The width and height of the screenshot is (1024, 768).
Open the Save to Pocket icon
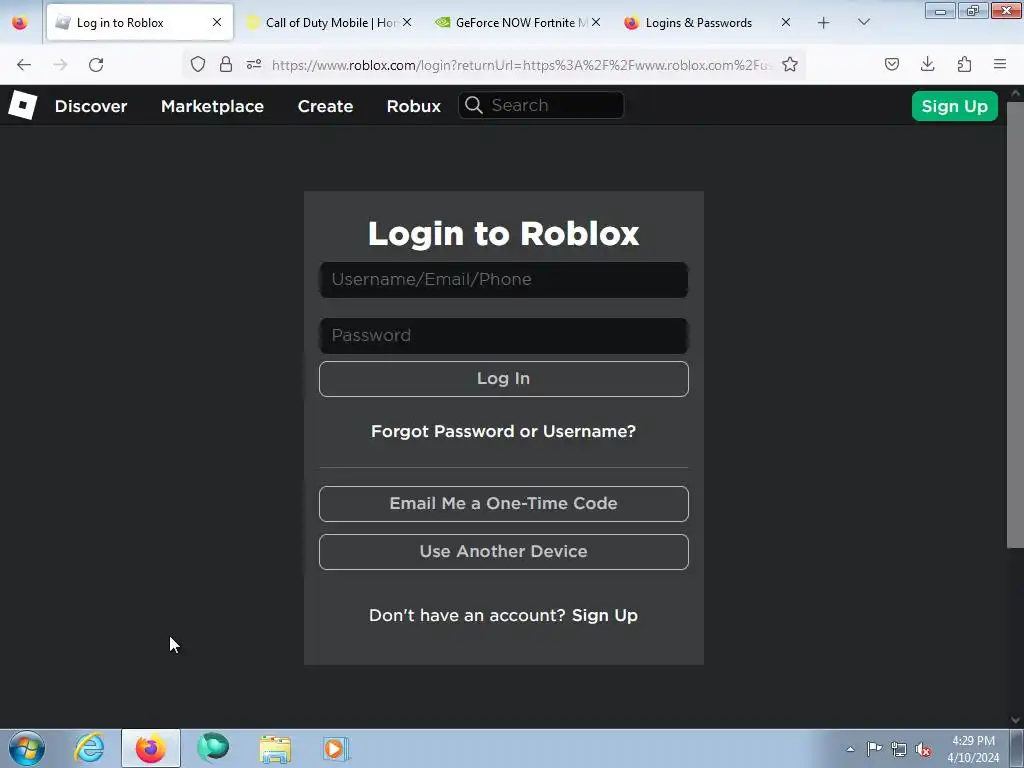(892, 64)
